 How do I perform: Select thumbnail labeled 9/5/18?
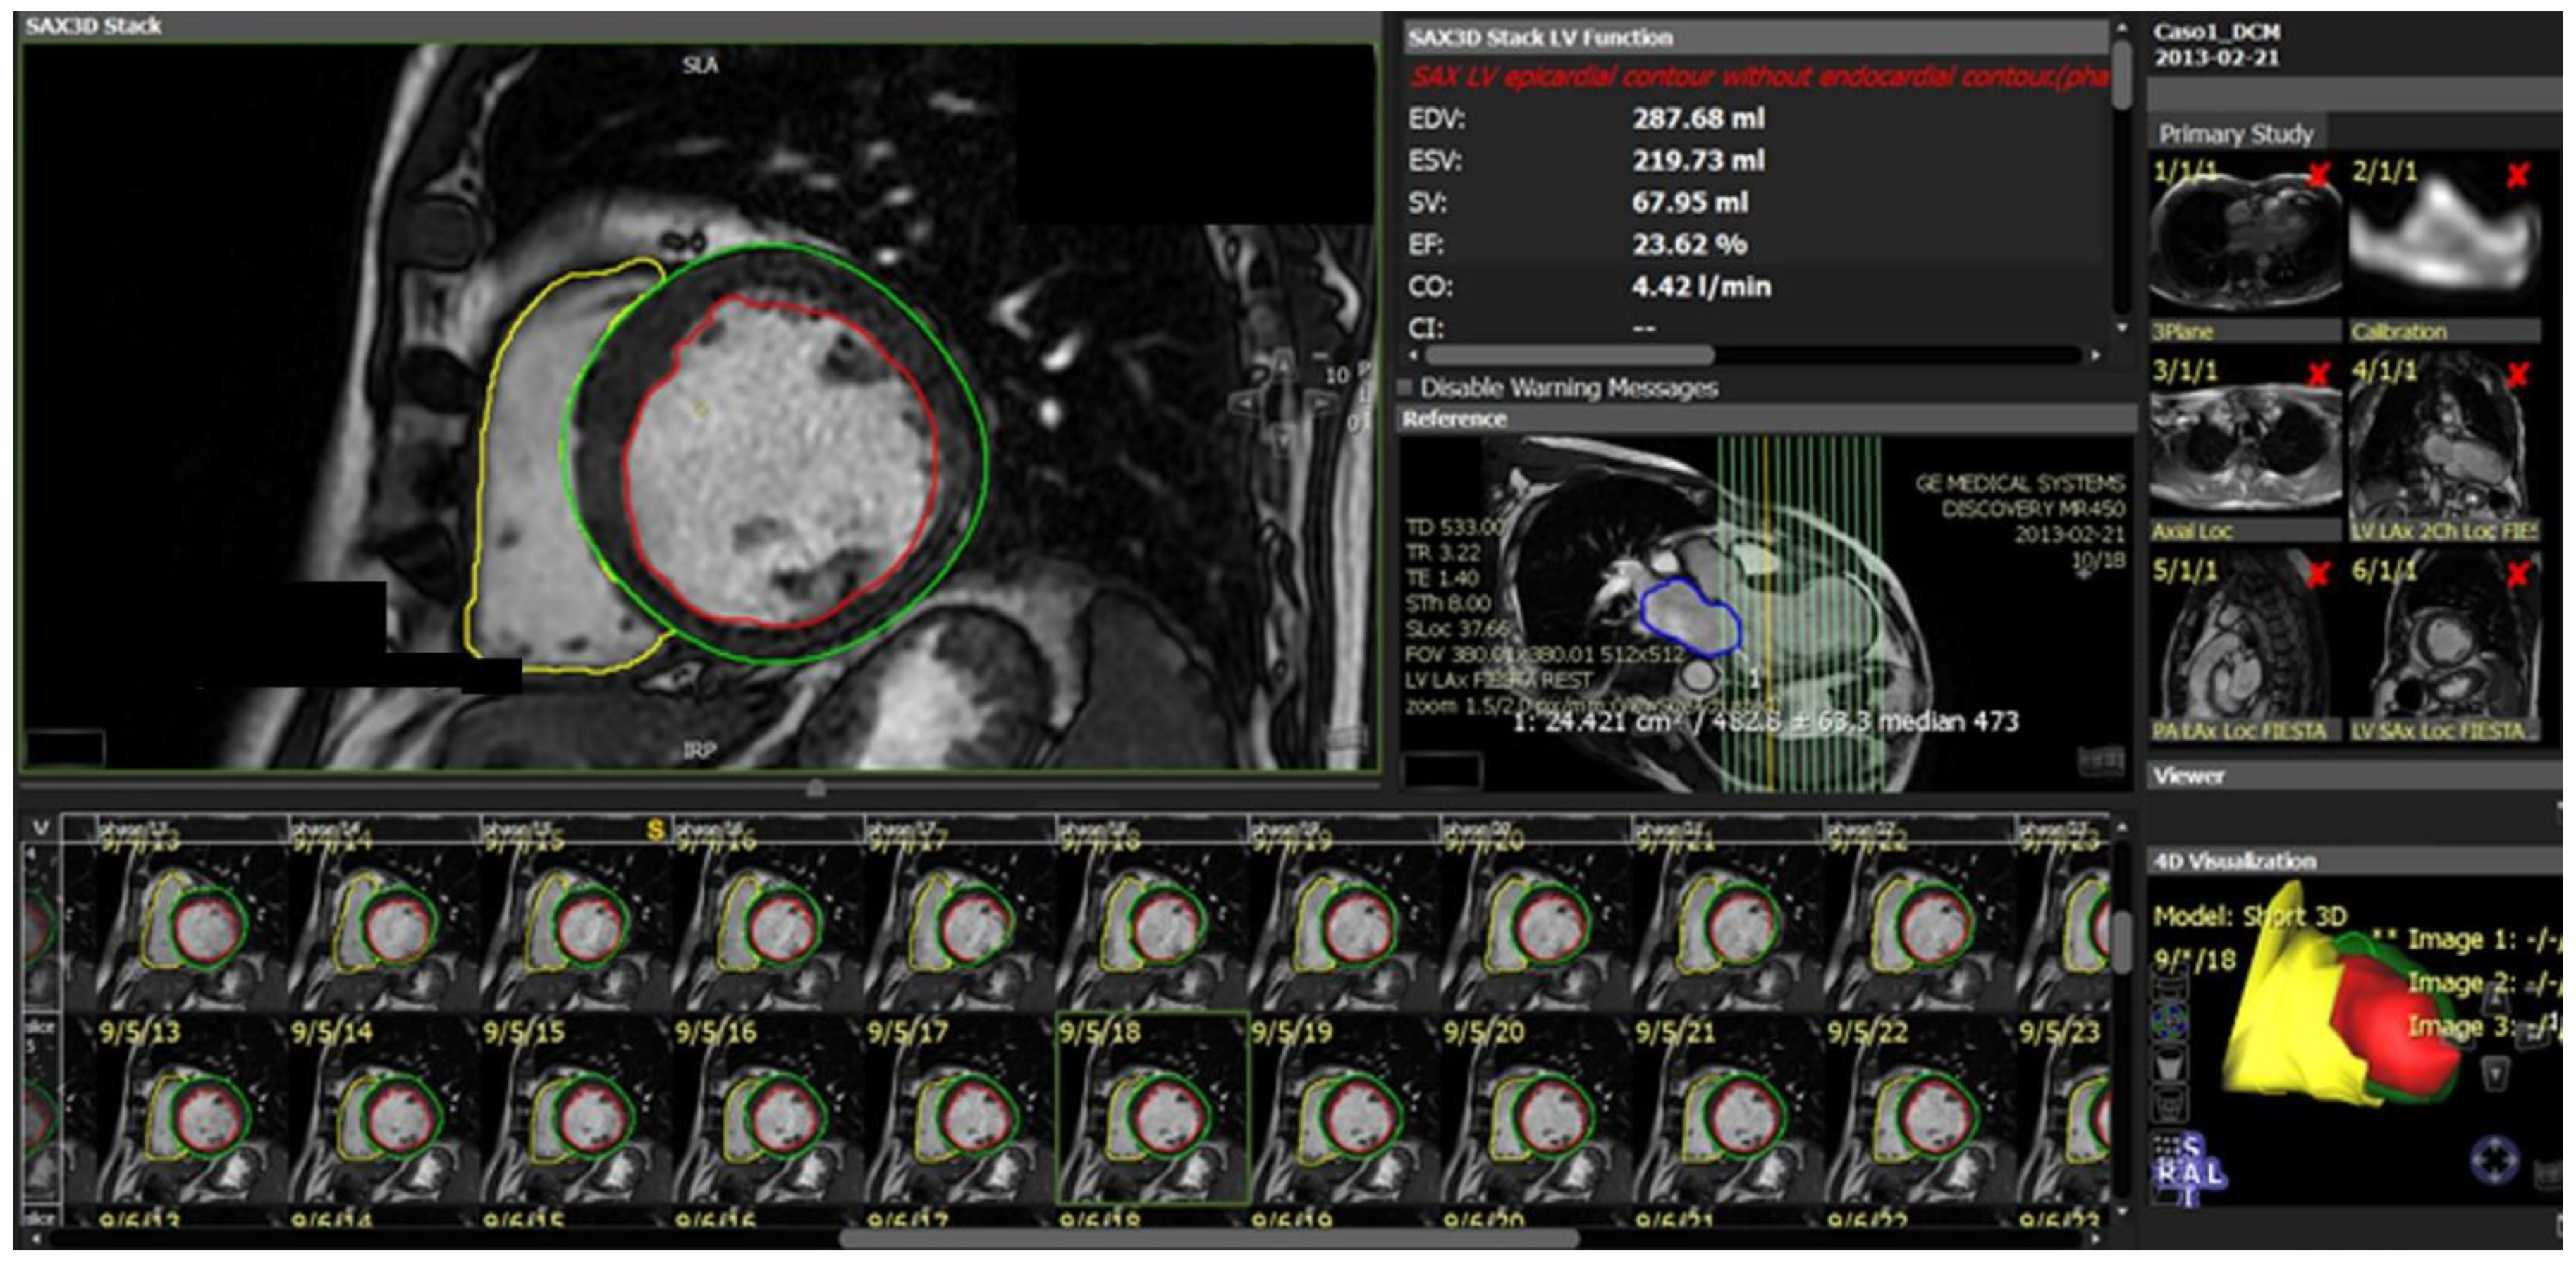pos(1152,1108)
